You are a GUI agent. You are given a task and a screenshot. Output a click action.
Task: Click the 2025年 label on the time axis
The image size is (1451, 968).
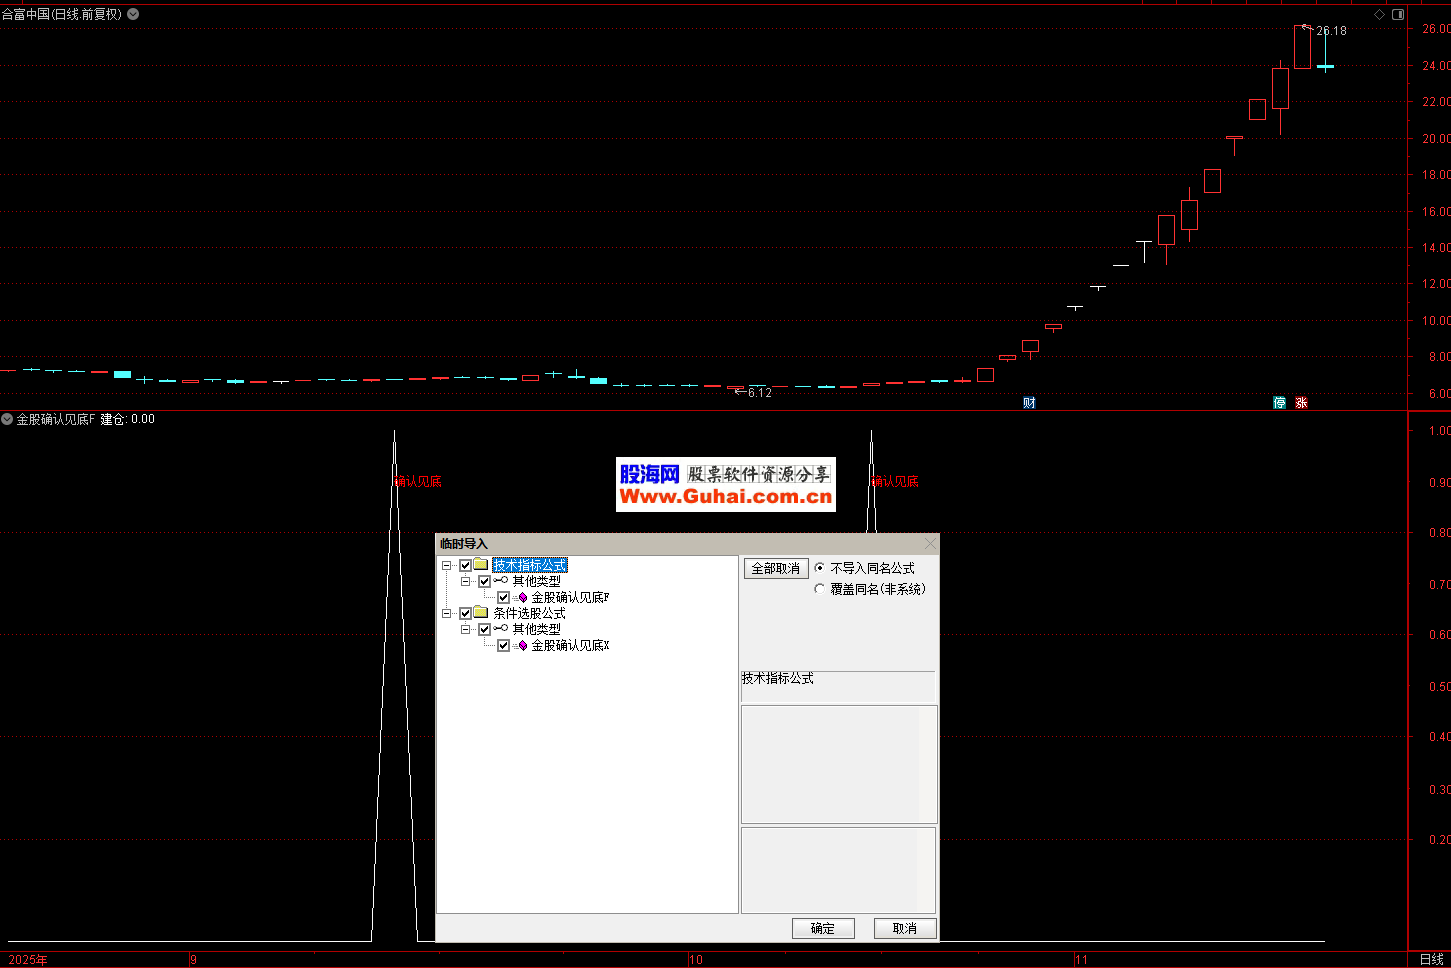28,960
